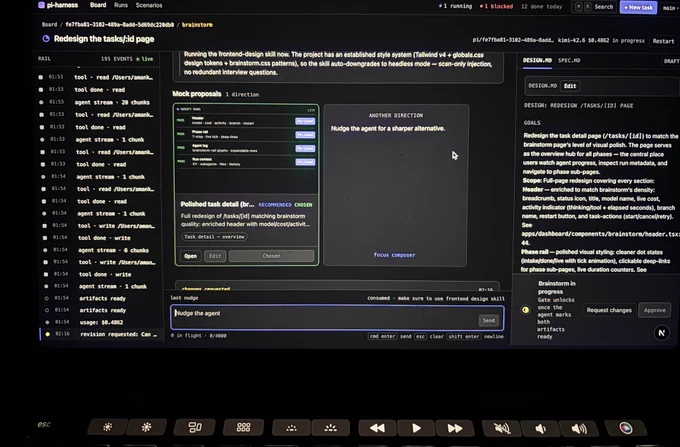Click the in-progress status icon beside title

click(46, 39)
